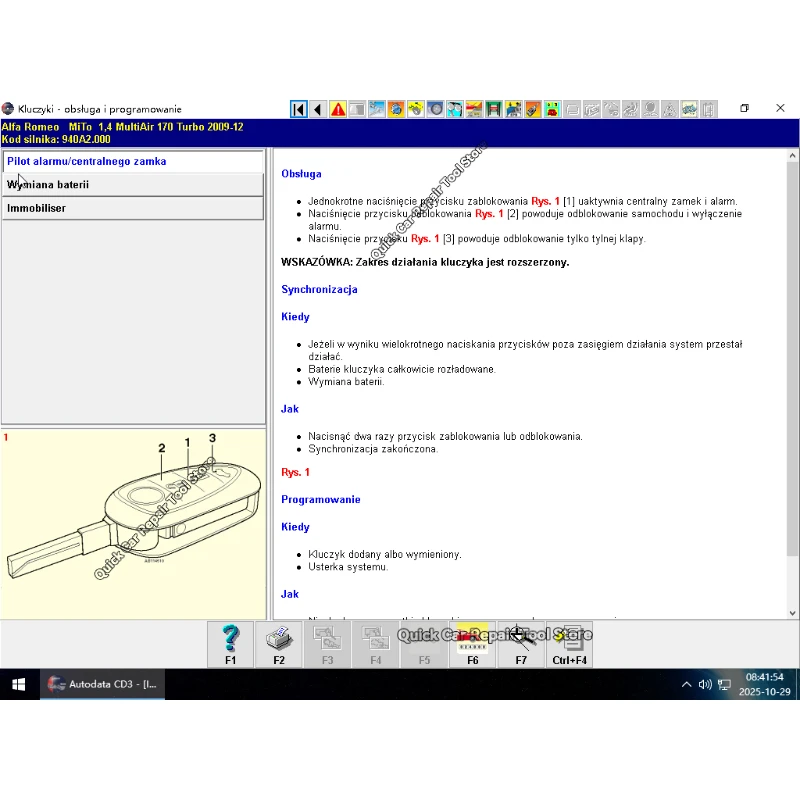Click the F6 red car button
The image size is (800, 800).
472,644
